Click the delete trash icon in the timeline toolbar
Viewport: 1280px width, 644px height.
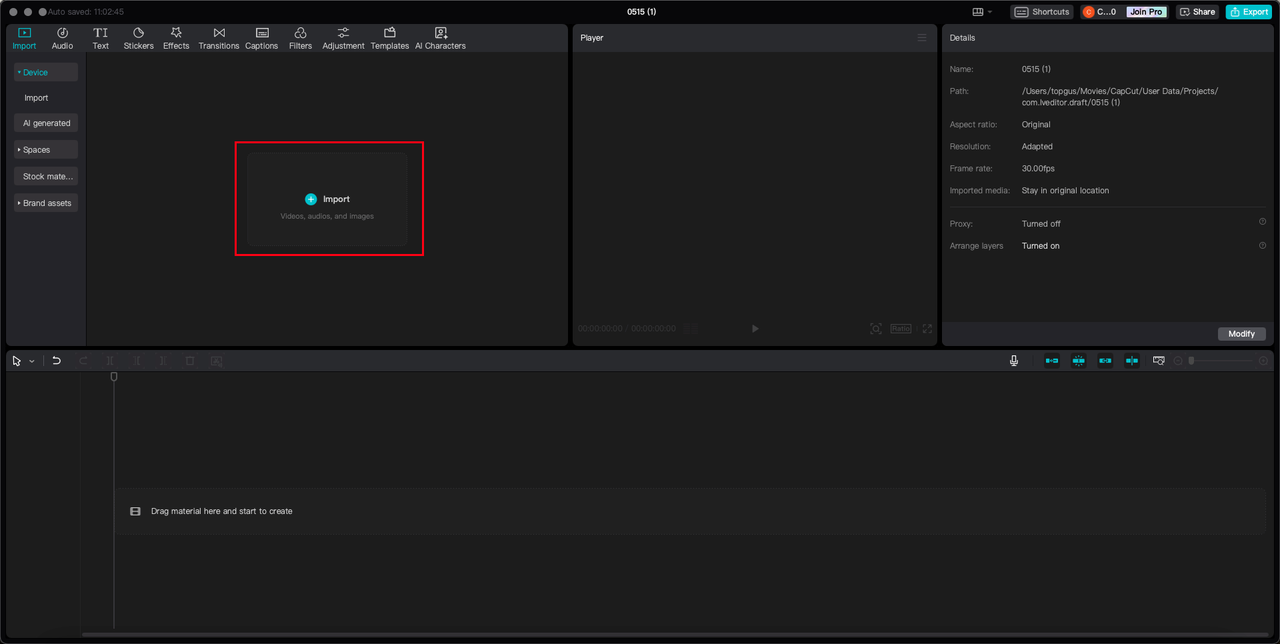click(190, 361)
